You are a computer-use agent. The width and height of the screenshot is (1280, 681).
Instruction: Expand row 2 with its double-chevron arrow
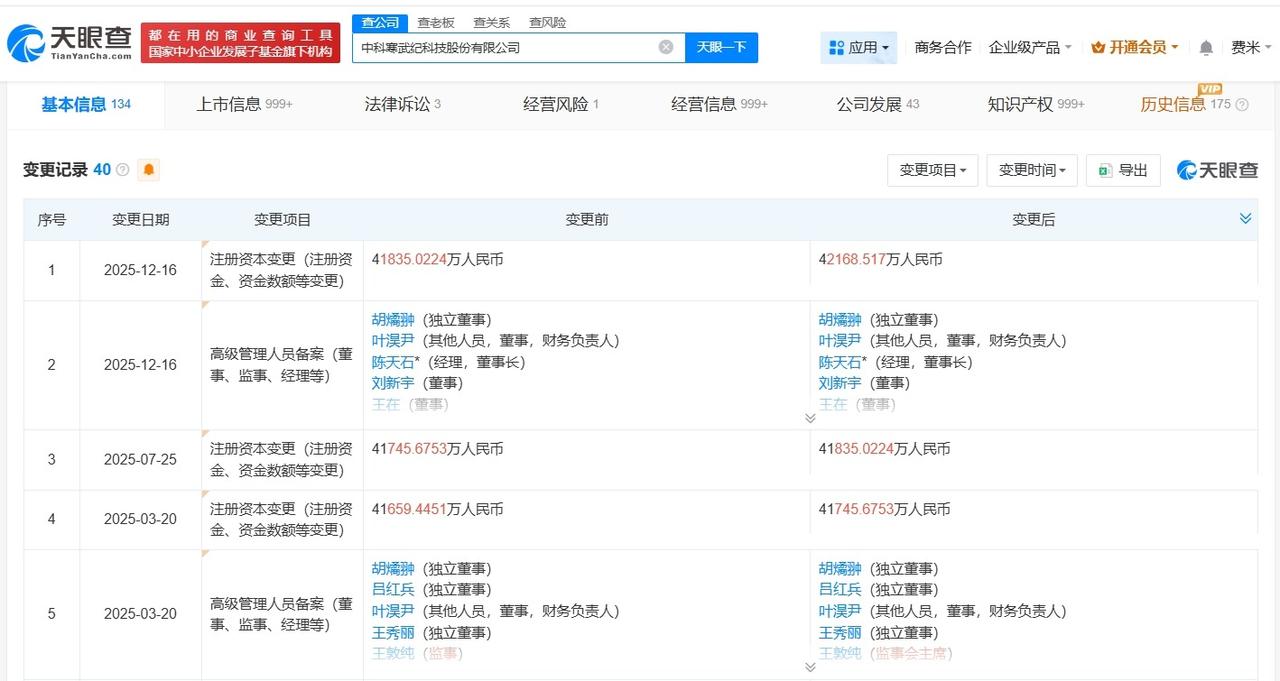tap(811, 418)
